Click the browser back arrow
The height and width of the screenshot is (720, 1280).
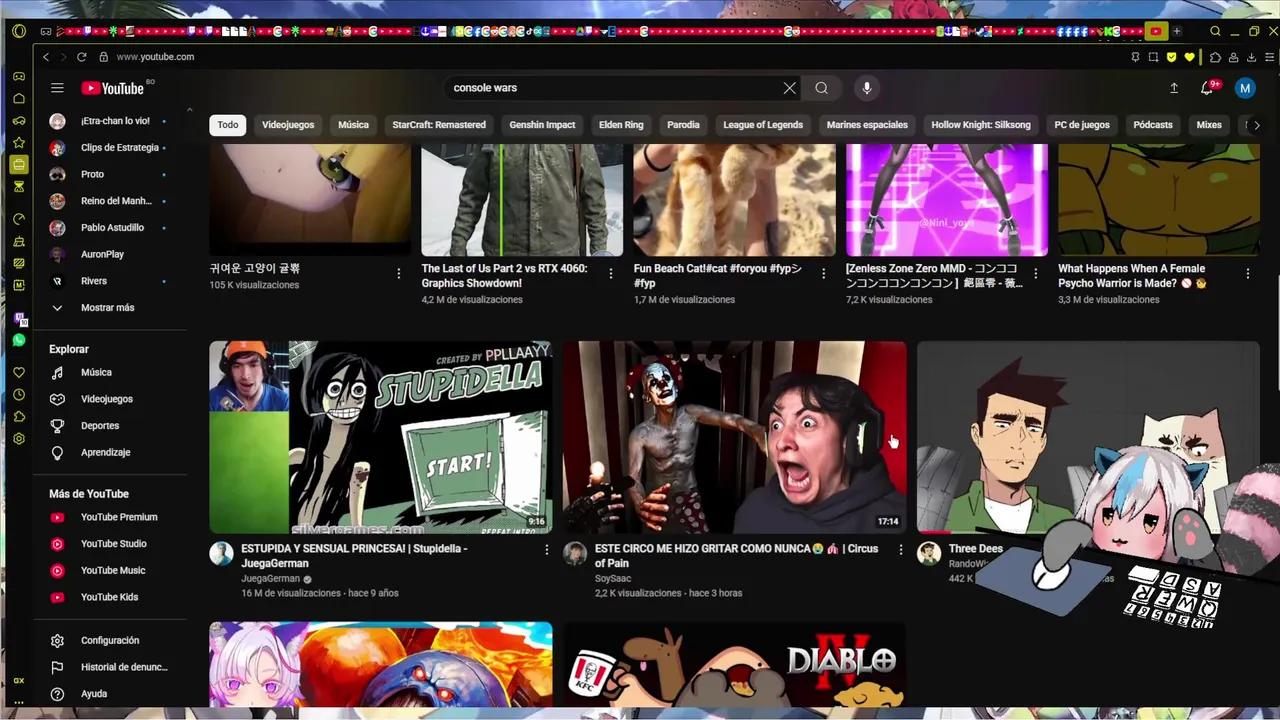[x=46, y=57]
